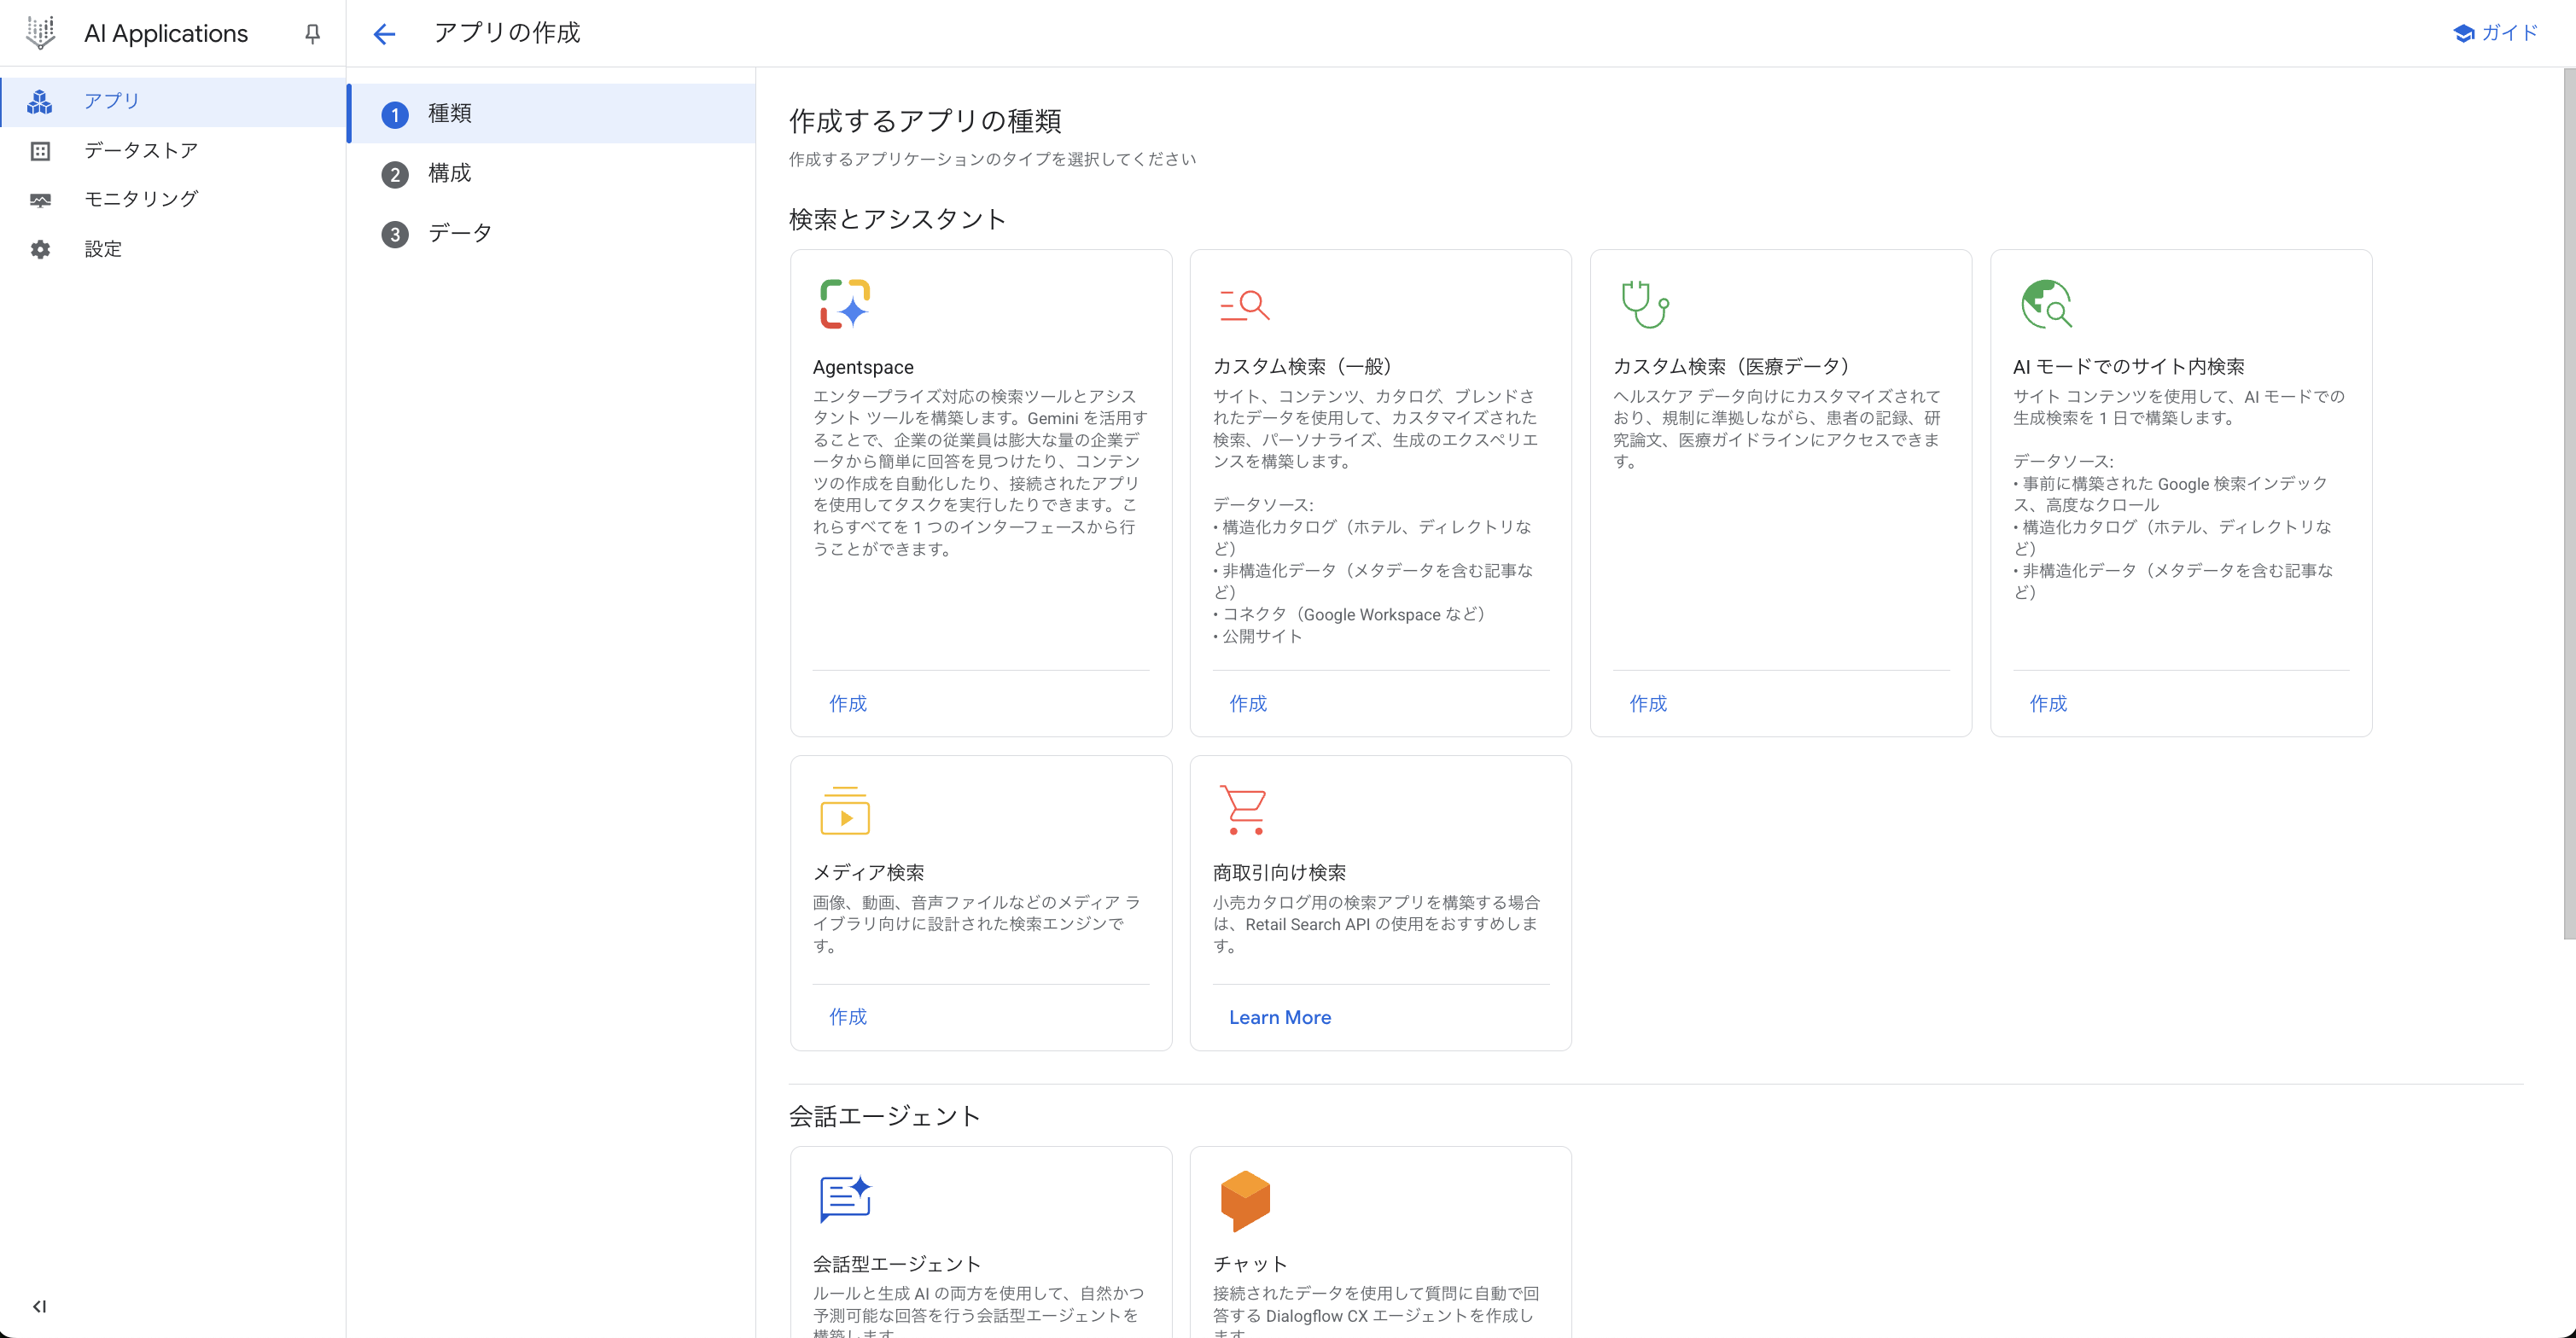
Task: Click the 会話型エージェント chat sparkle icon
Action: coord(844,1199)
